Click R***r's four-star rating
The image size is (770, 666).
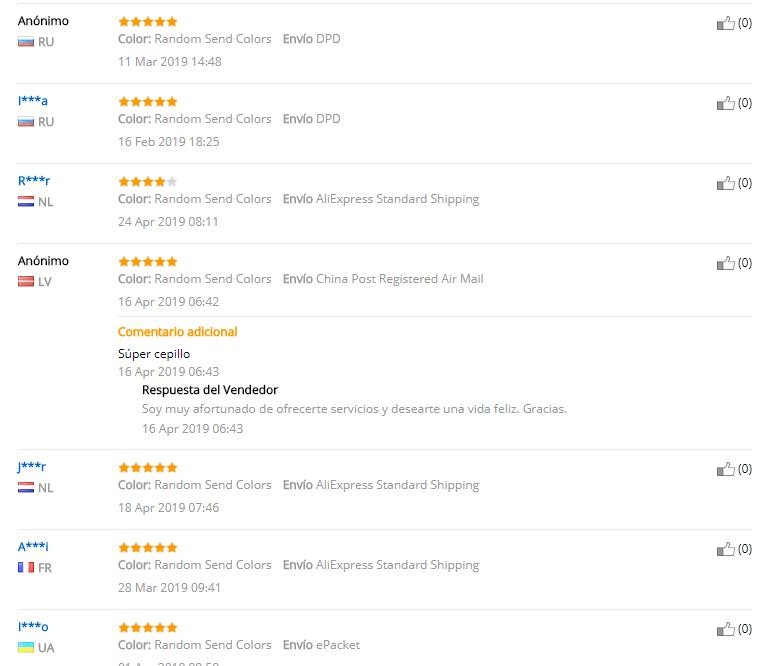pos(147,181)
